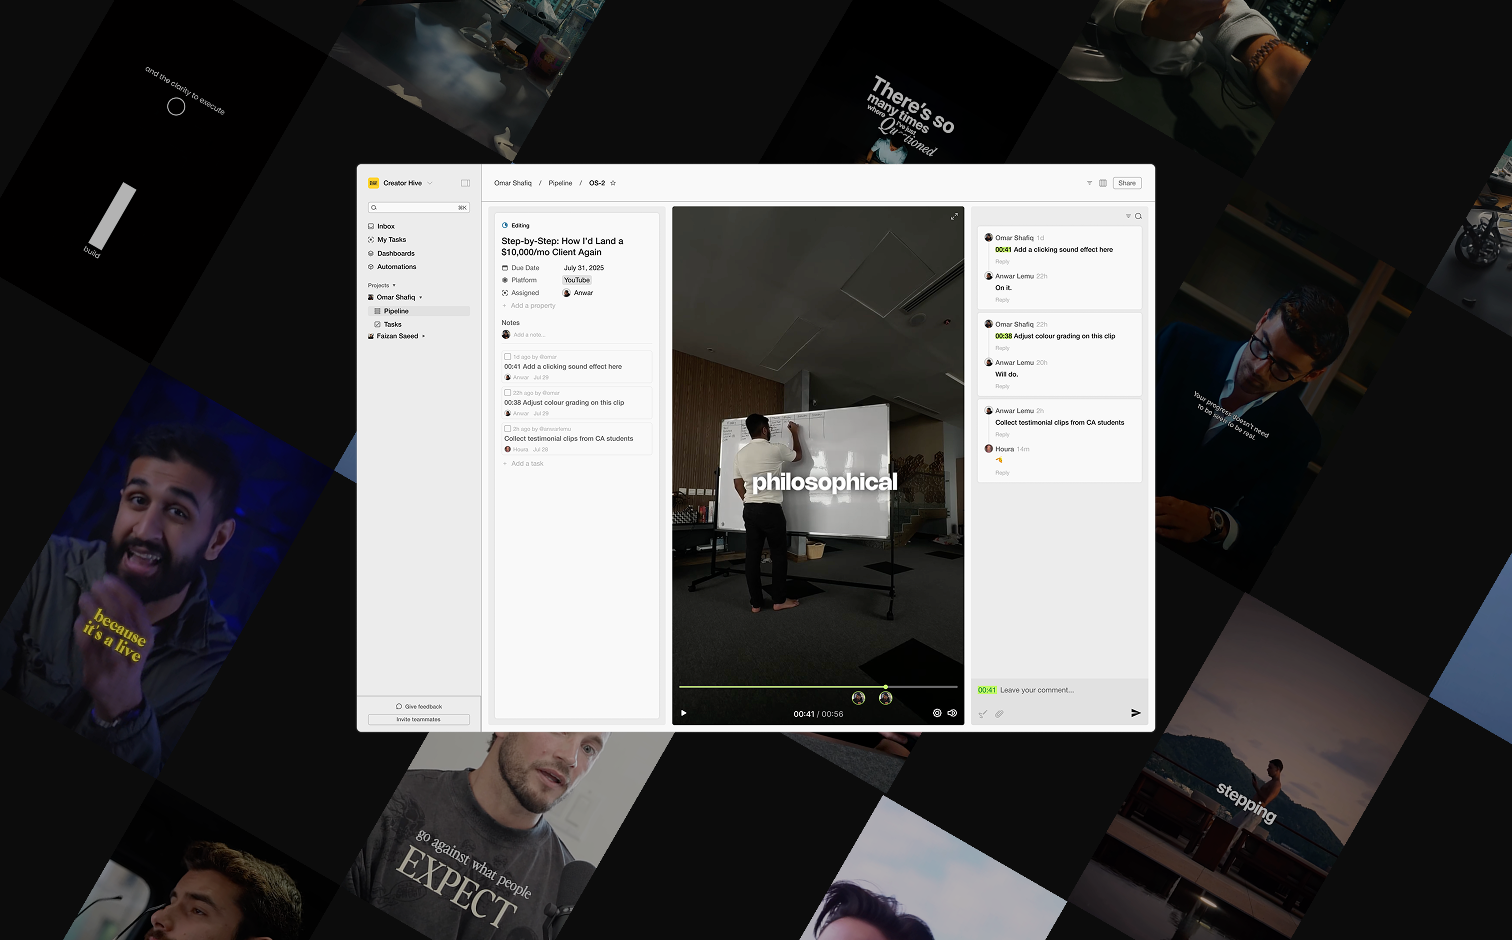Tick the testimonial clips task checkbox
Viewport: 1512px width, 940px height.
coord(507,429)
